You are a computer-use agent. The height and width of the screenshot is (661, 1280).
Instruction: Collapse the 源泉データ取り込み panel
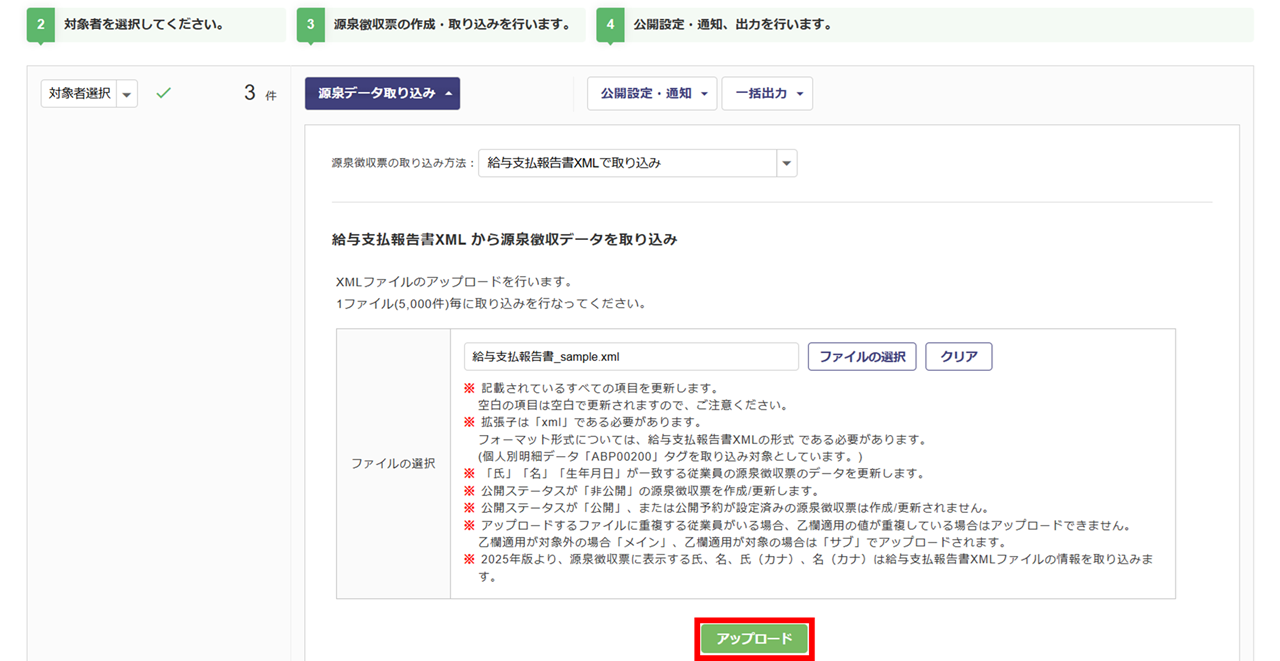tap(382, 93)
